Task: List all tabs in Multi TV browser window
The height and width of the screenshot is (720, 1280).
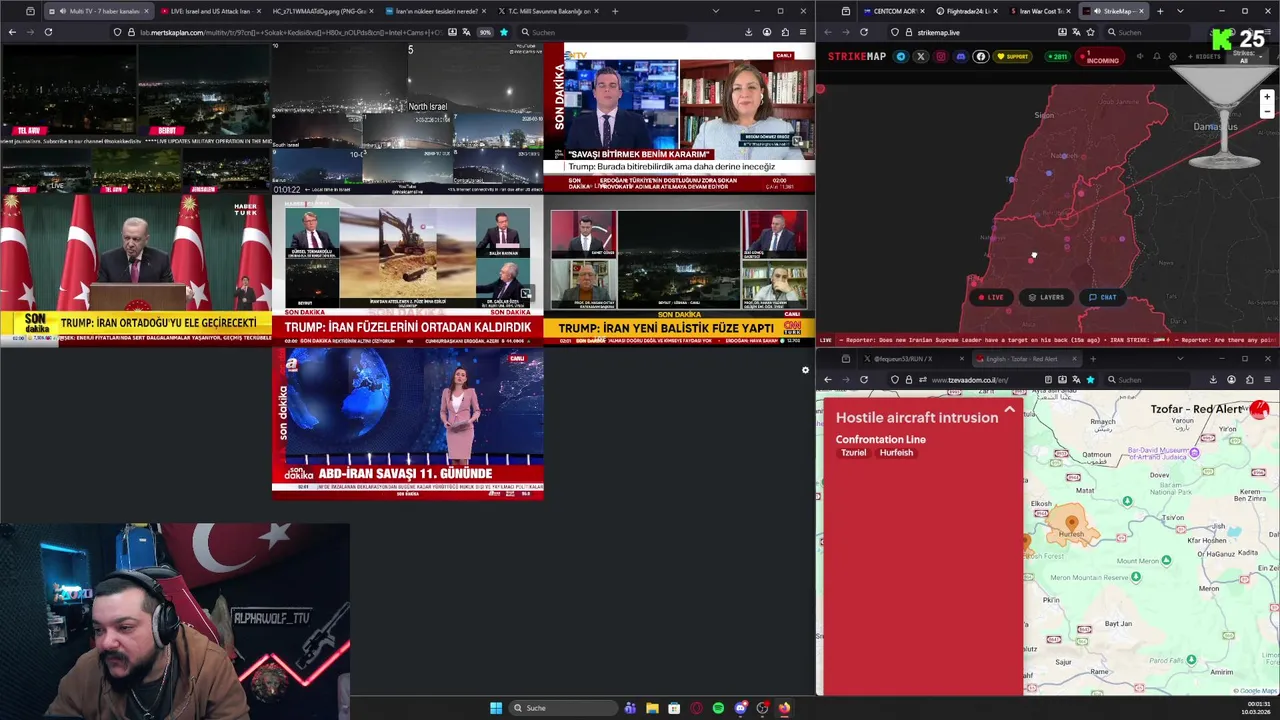Action: point(715,11)
